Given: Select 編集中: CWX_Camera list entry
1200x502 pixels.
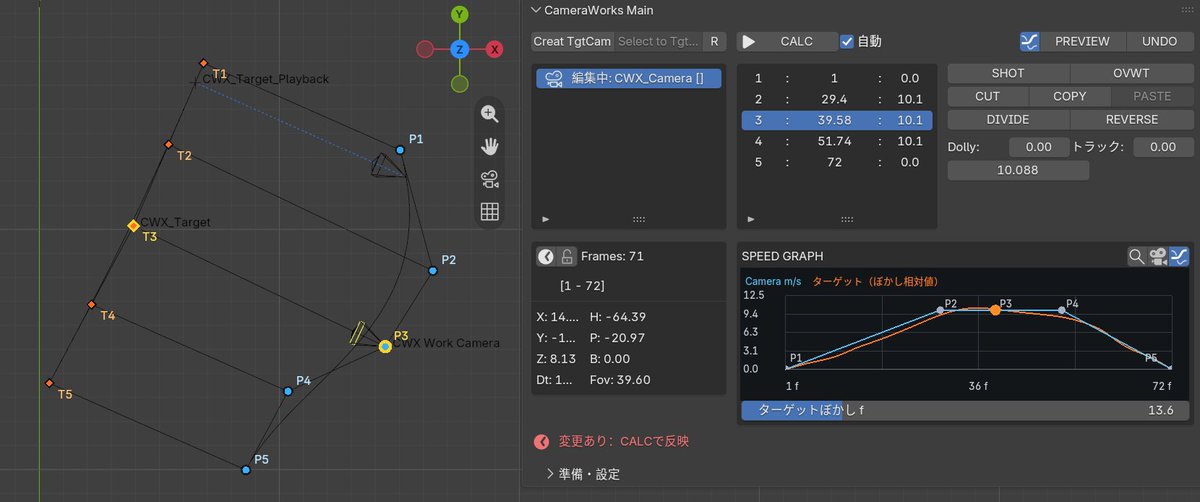Looking at the screenshot, I should [x=629, y=78].
